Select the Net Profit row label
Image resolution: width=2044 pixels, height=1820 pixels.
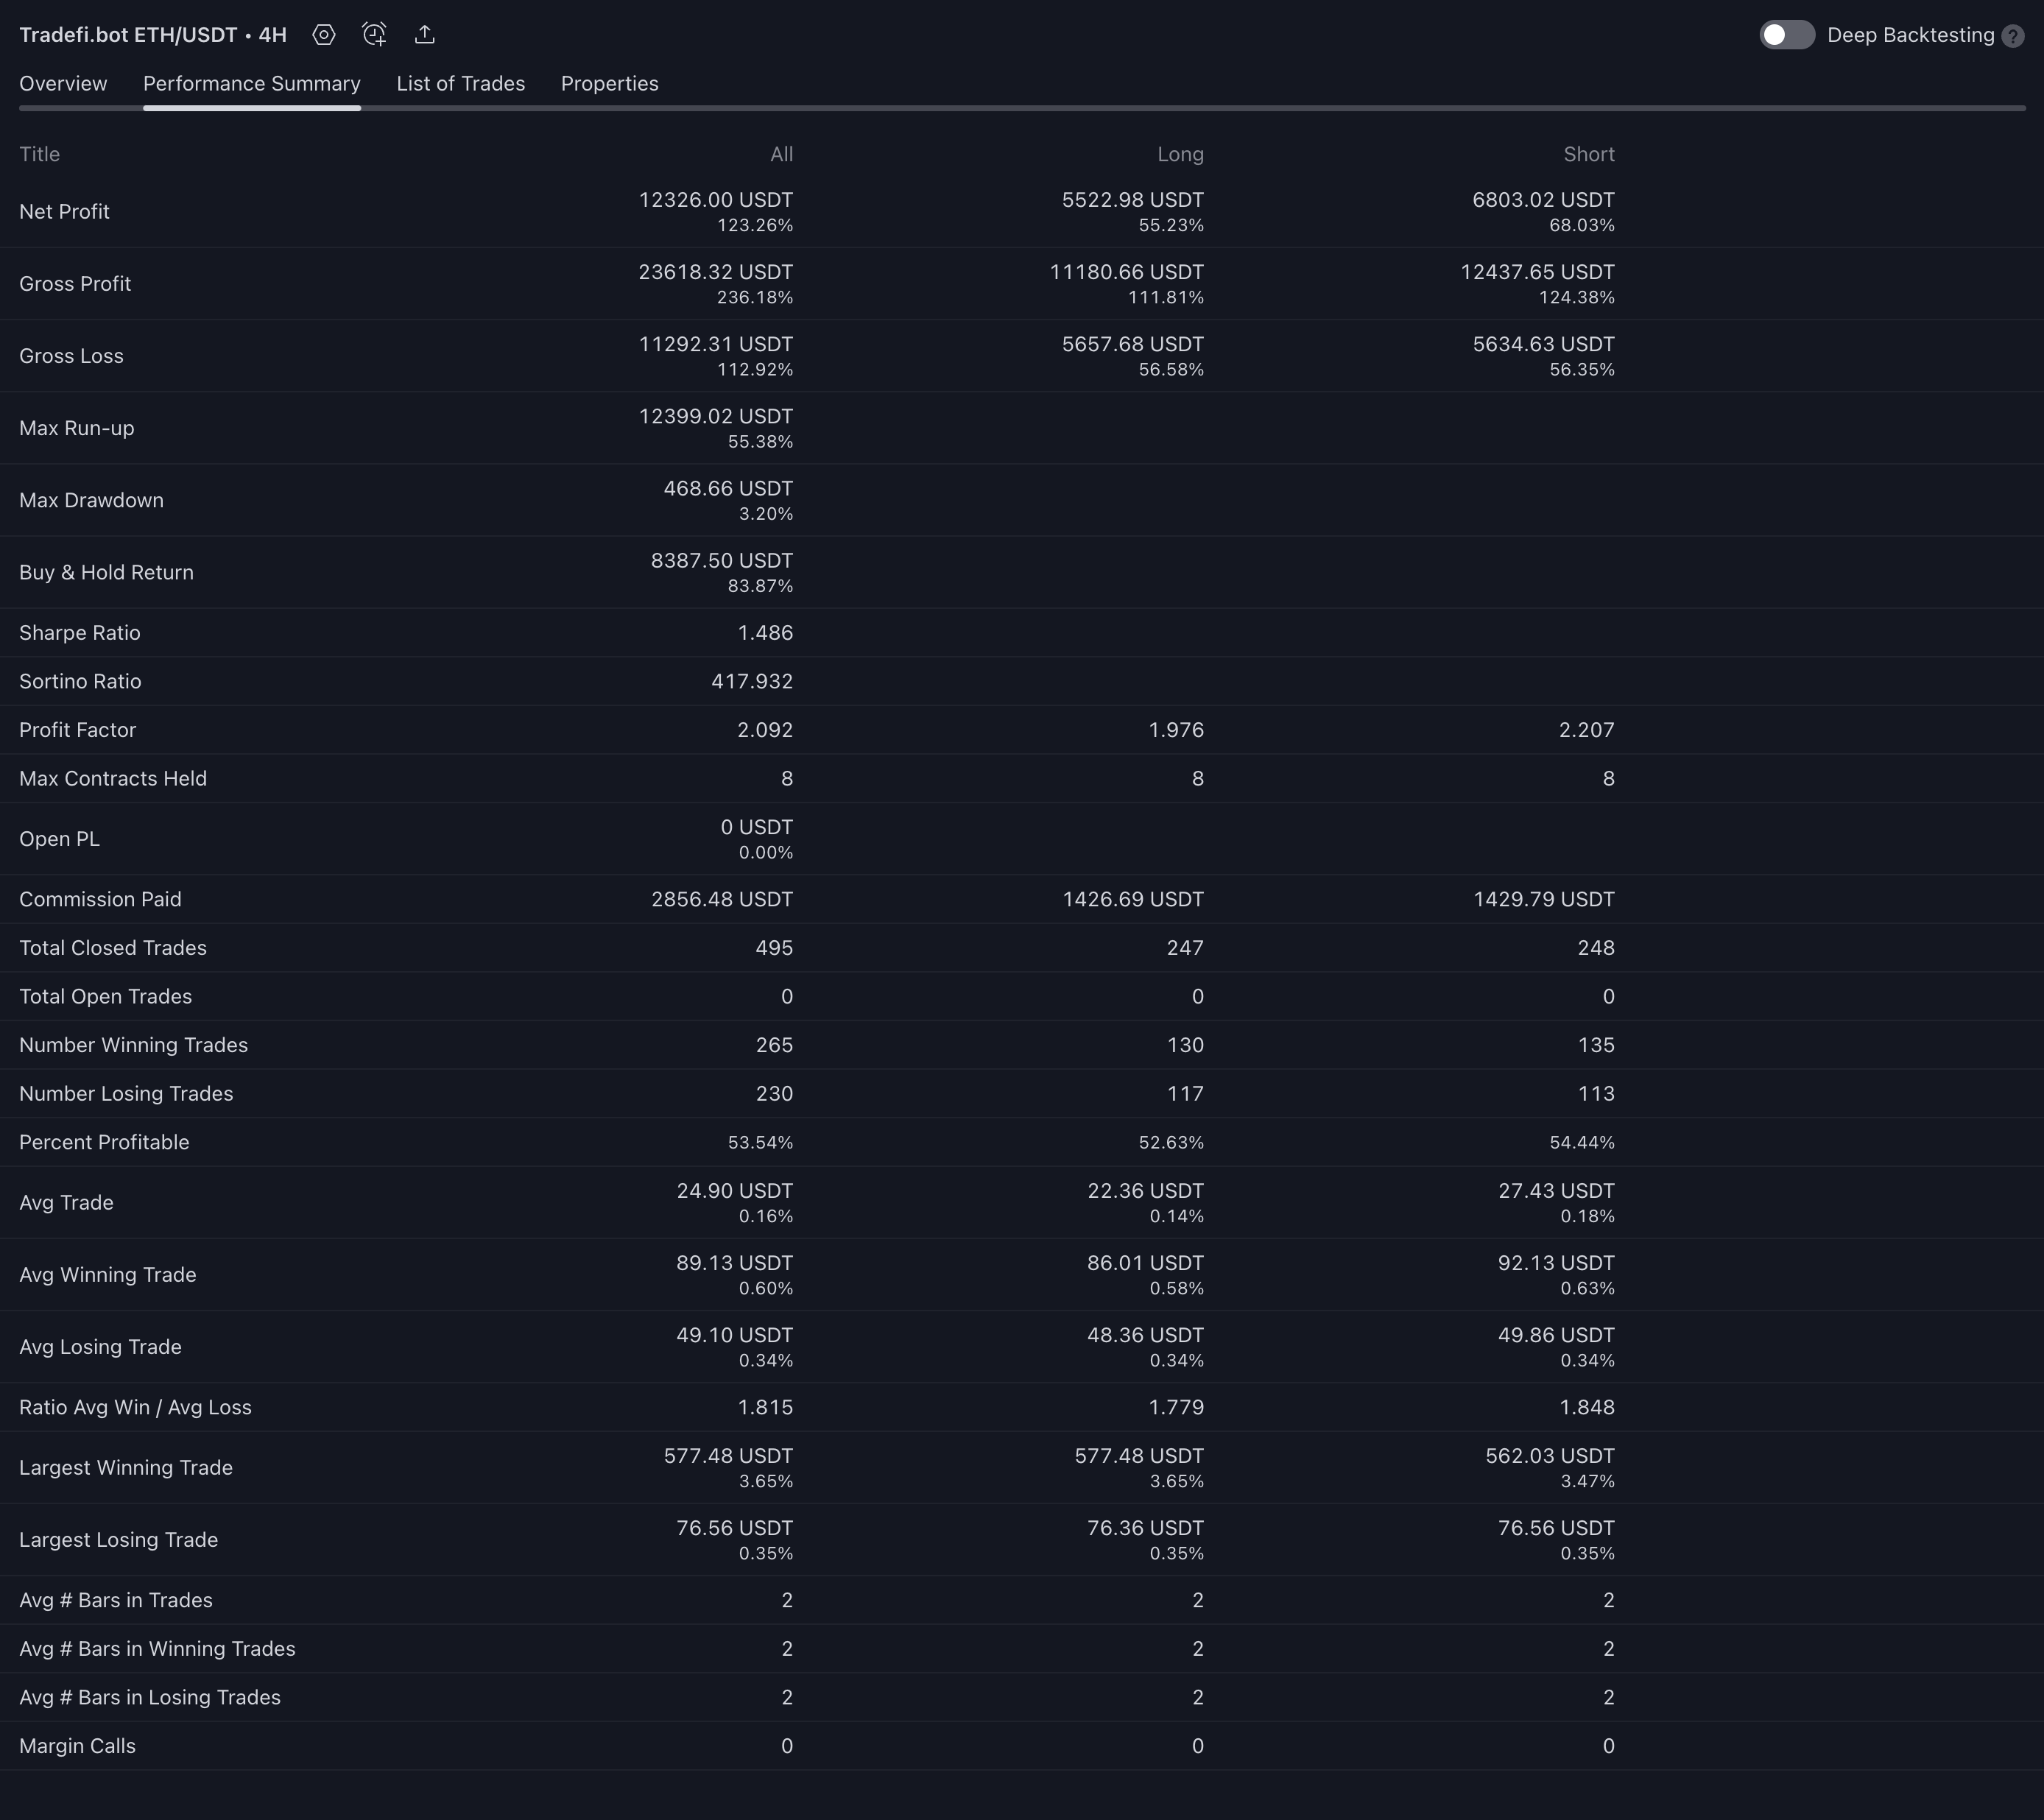click(64, 212)
